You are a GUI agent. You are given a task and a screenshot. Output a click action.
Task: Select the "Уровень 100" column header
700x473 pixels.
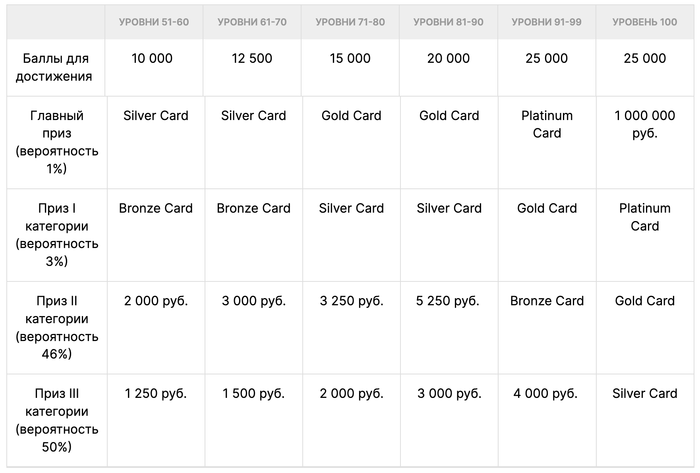click(644, 21)
